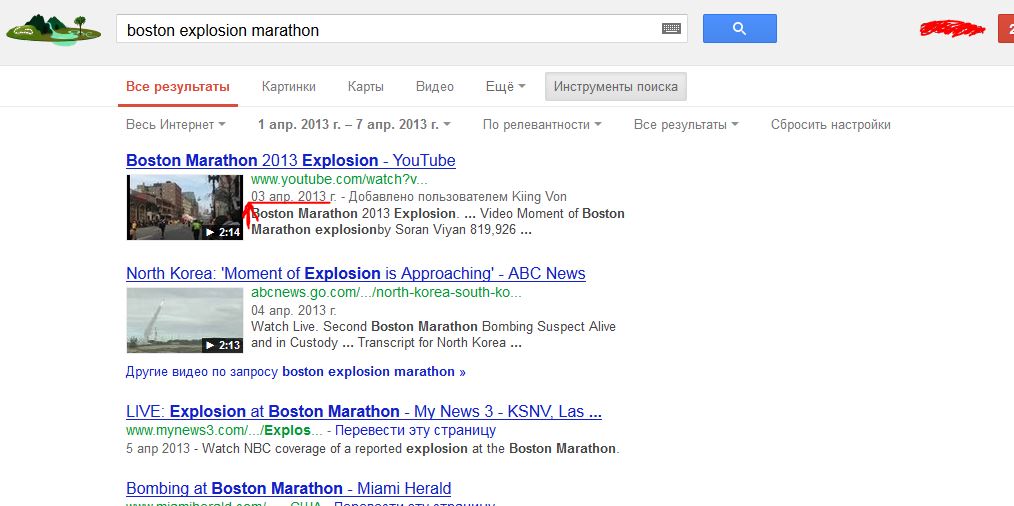Viewport: 1014px width, 506px height.
Task: Click the blue search magnifier button
Action: [740, 28]
